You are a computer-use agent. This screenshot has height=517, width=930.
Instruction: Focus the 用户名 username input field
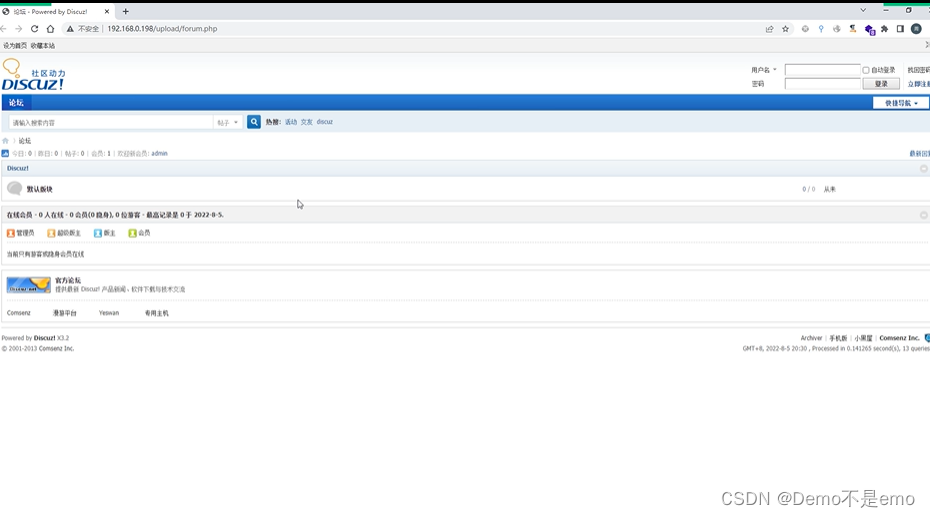pos(822,70)
